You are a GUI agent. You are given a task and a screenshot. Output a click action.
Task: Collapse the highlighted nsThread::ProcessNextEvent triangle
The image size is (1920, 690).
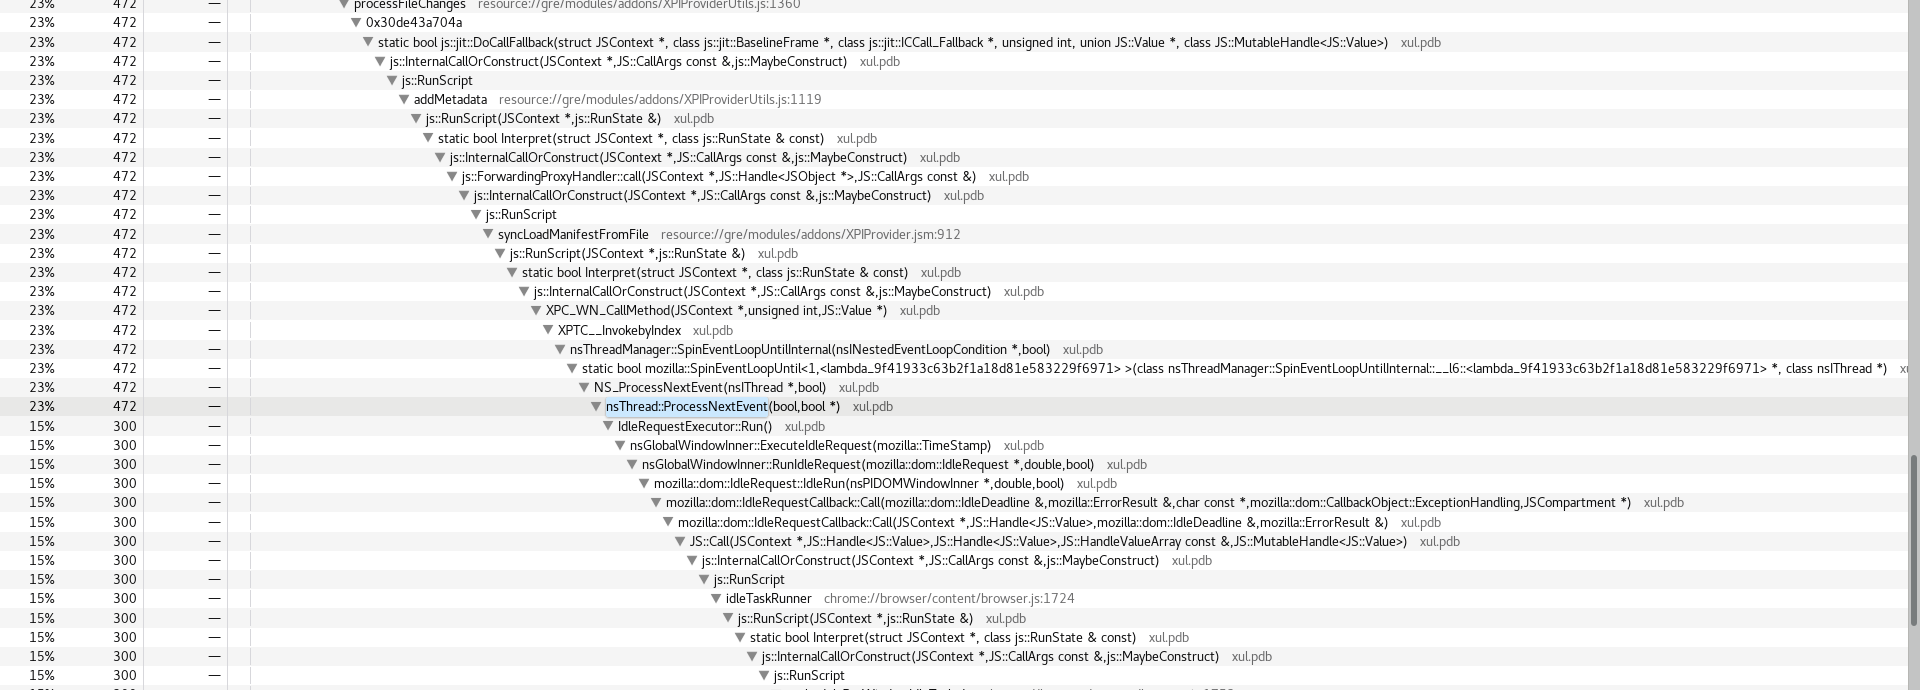tap(596, 406)
